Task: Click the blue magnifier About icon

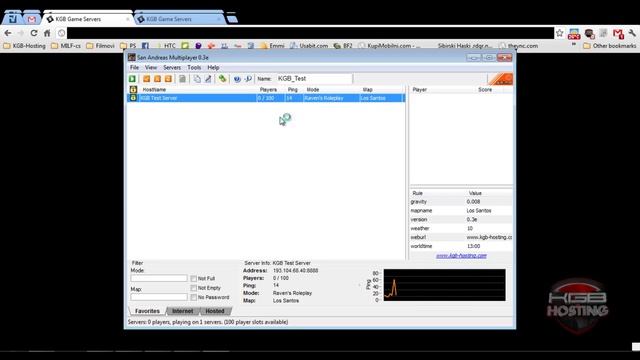Action: pyautogui.click(x=248, y=79)
